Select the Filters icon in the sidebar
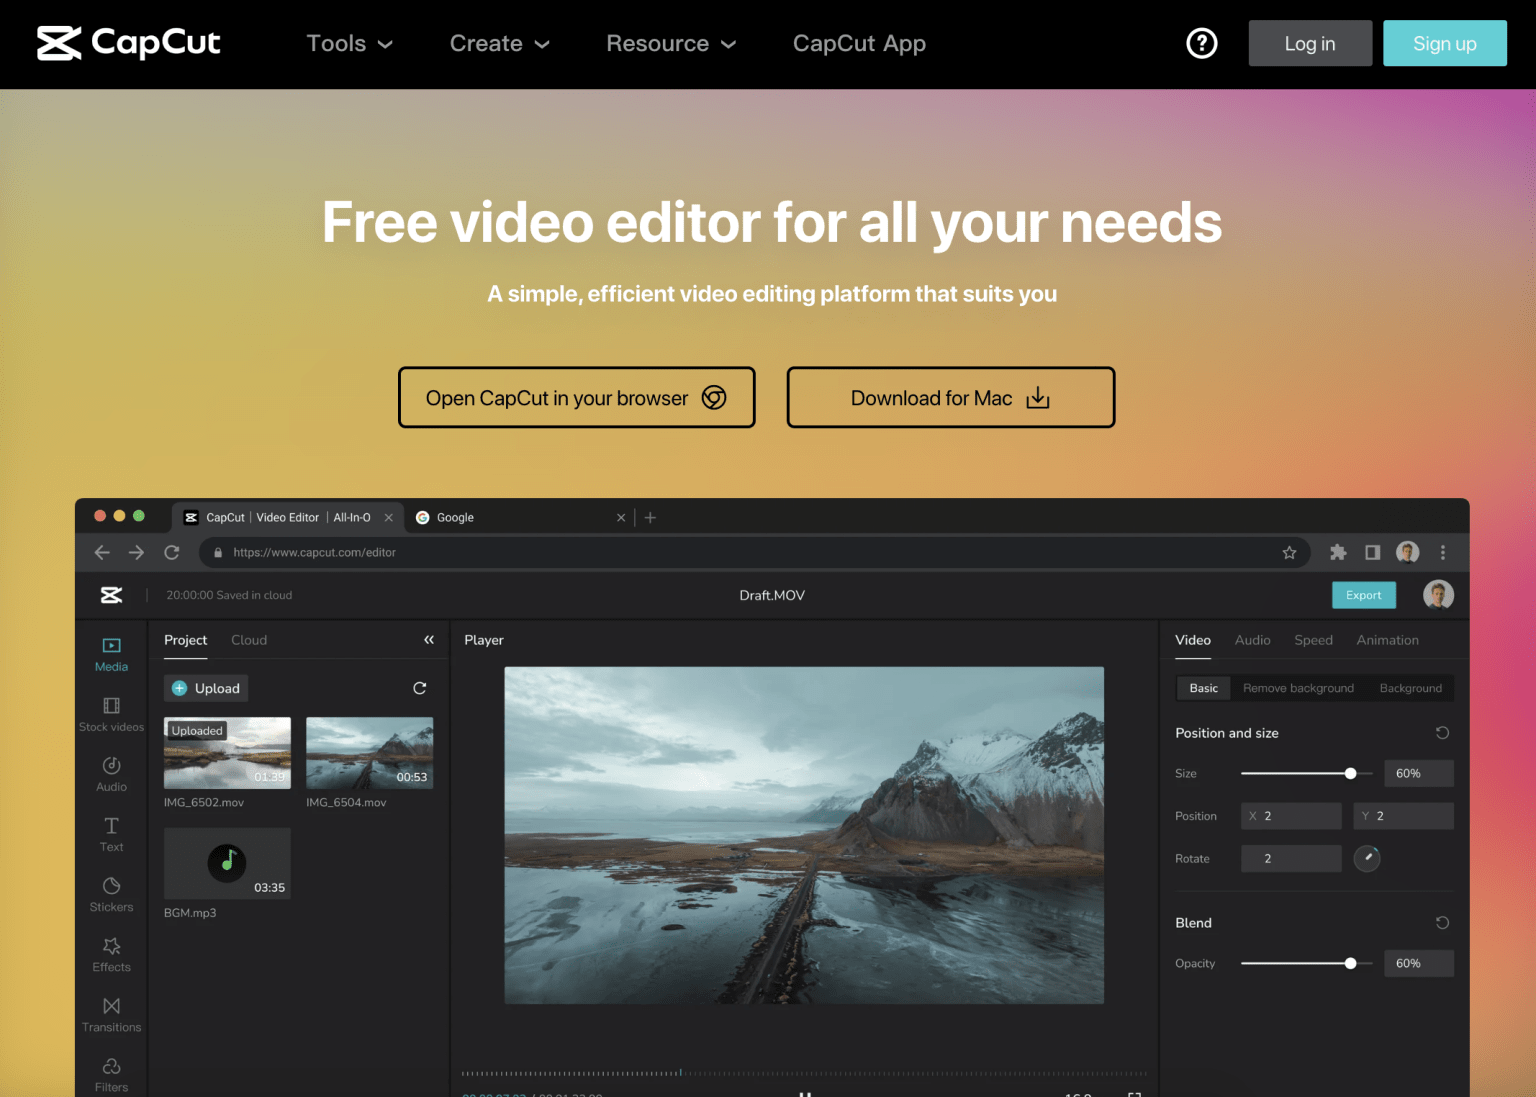 [110, 1072]
